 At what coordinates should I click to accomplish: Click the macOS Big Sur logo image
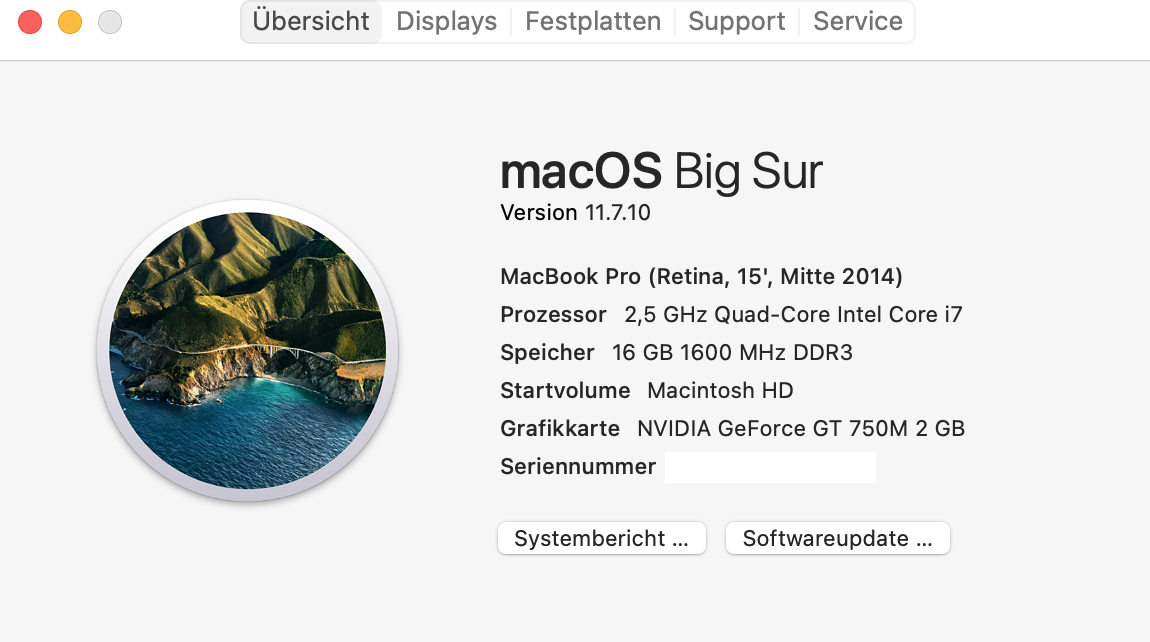click(247, 351)
